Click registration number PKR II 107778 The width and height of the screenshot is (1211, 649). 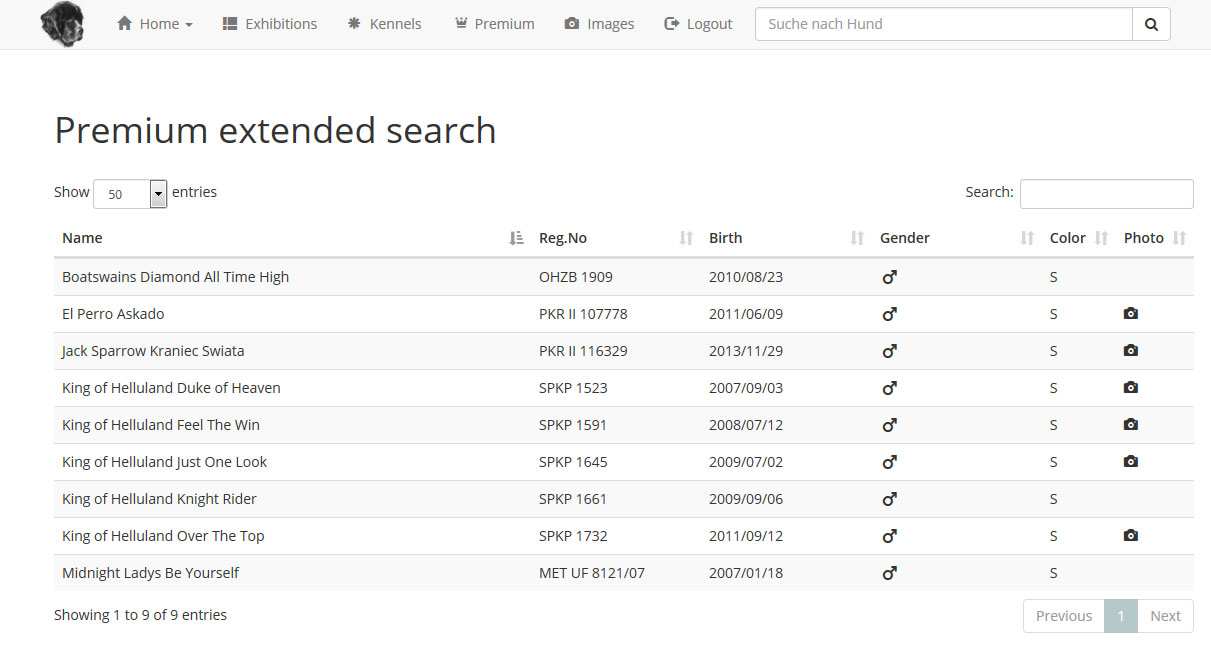click(x=583, y=314)
